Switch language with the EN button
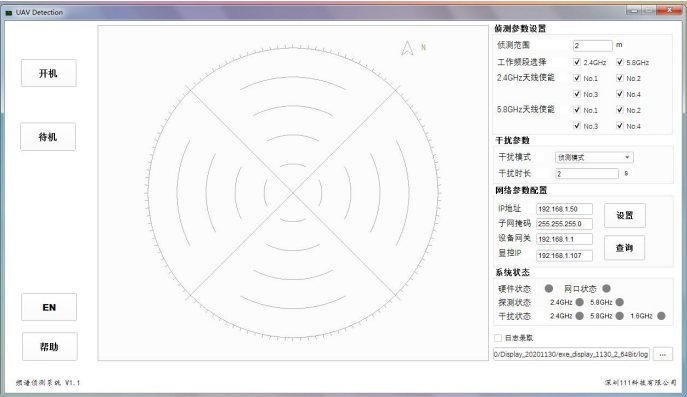 point(49,307)
